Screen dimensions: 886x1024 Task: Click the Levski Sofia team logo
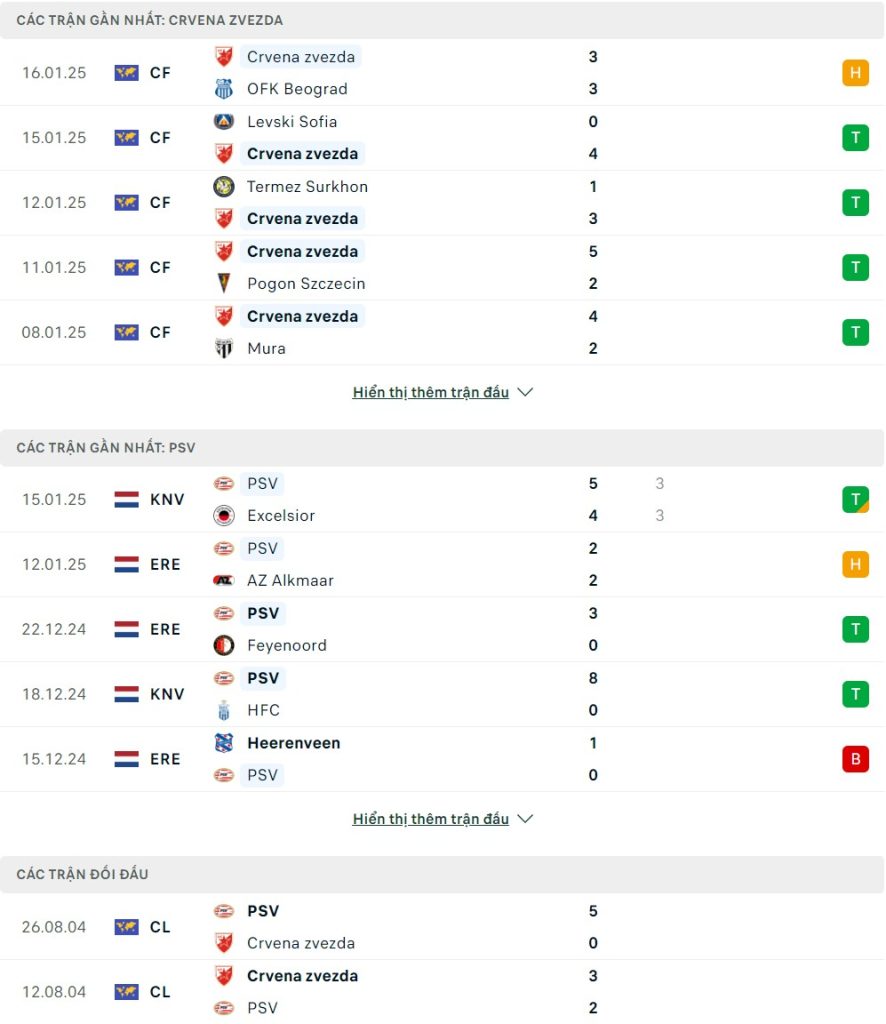click(224, 121)
